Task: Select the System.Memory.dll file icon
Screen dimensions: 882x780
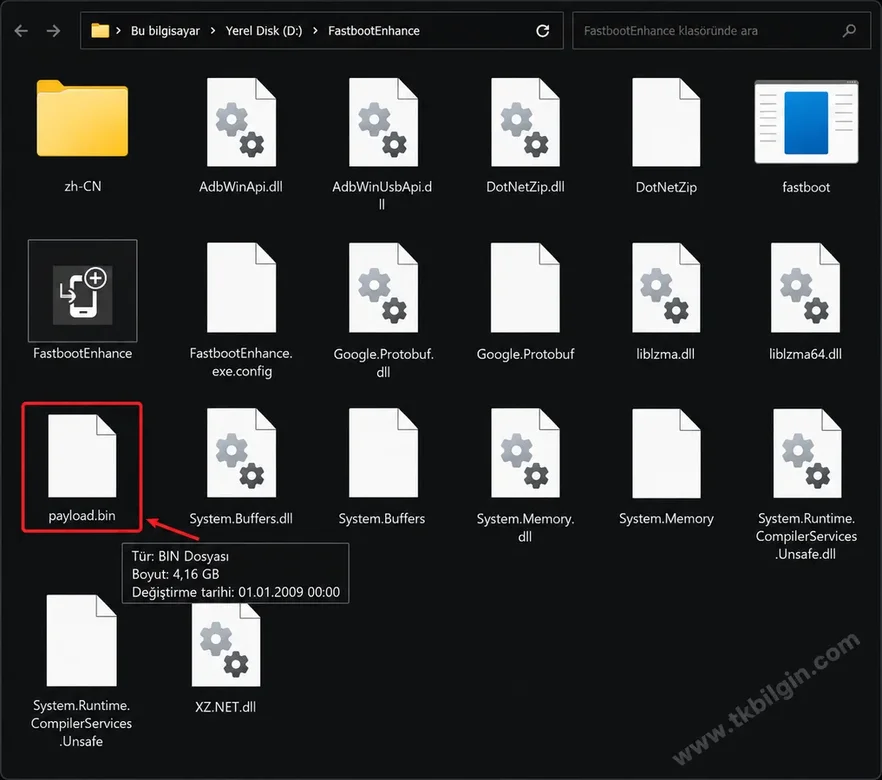Action: click(525, 453)
